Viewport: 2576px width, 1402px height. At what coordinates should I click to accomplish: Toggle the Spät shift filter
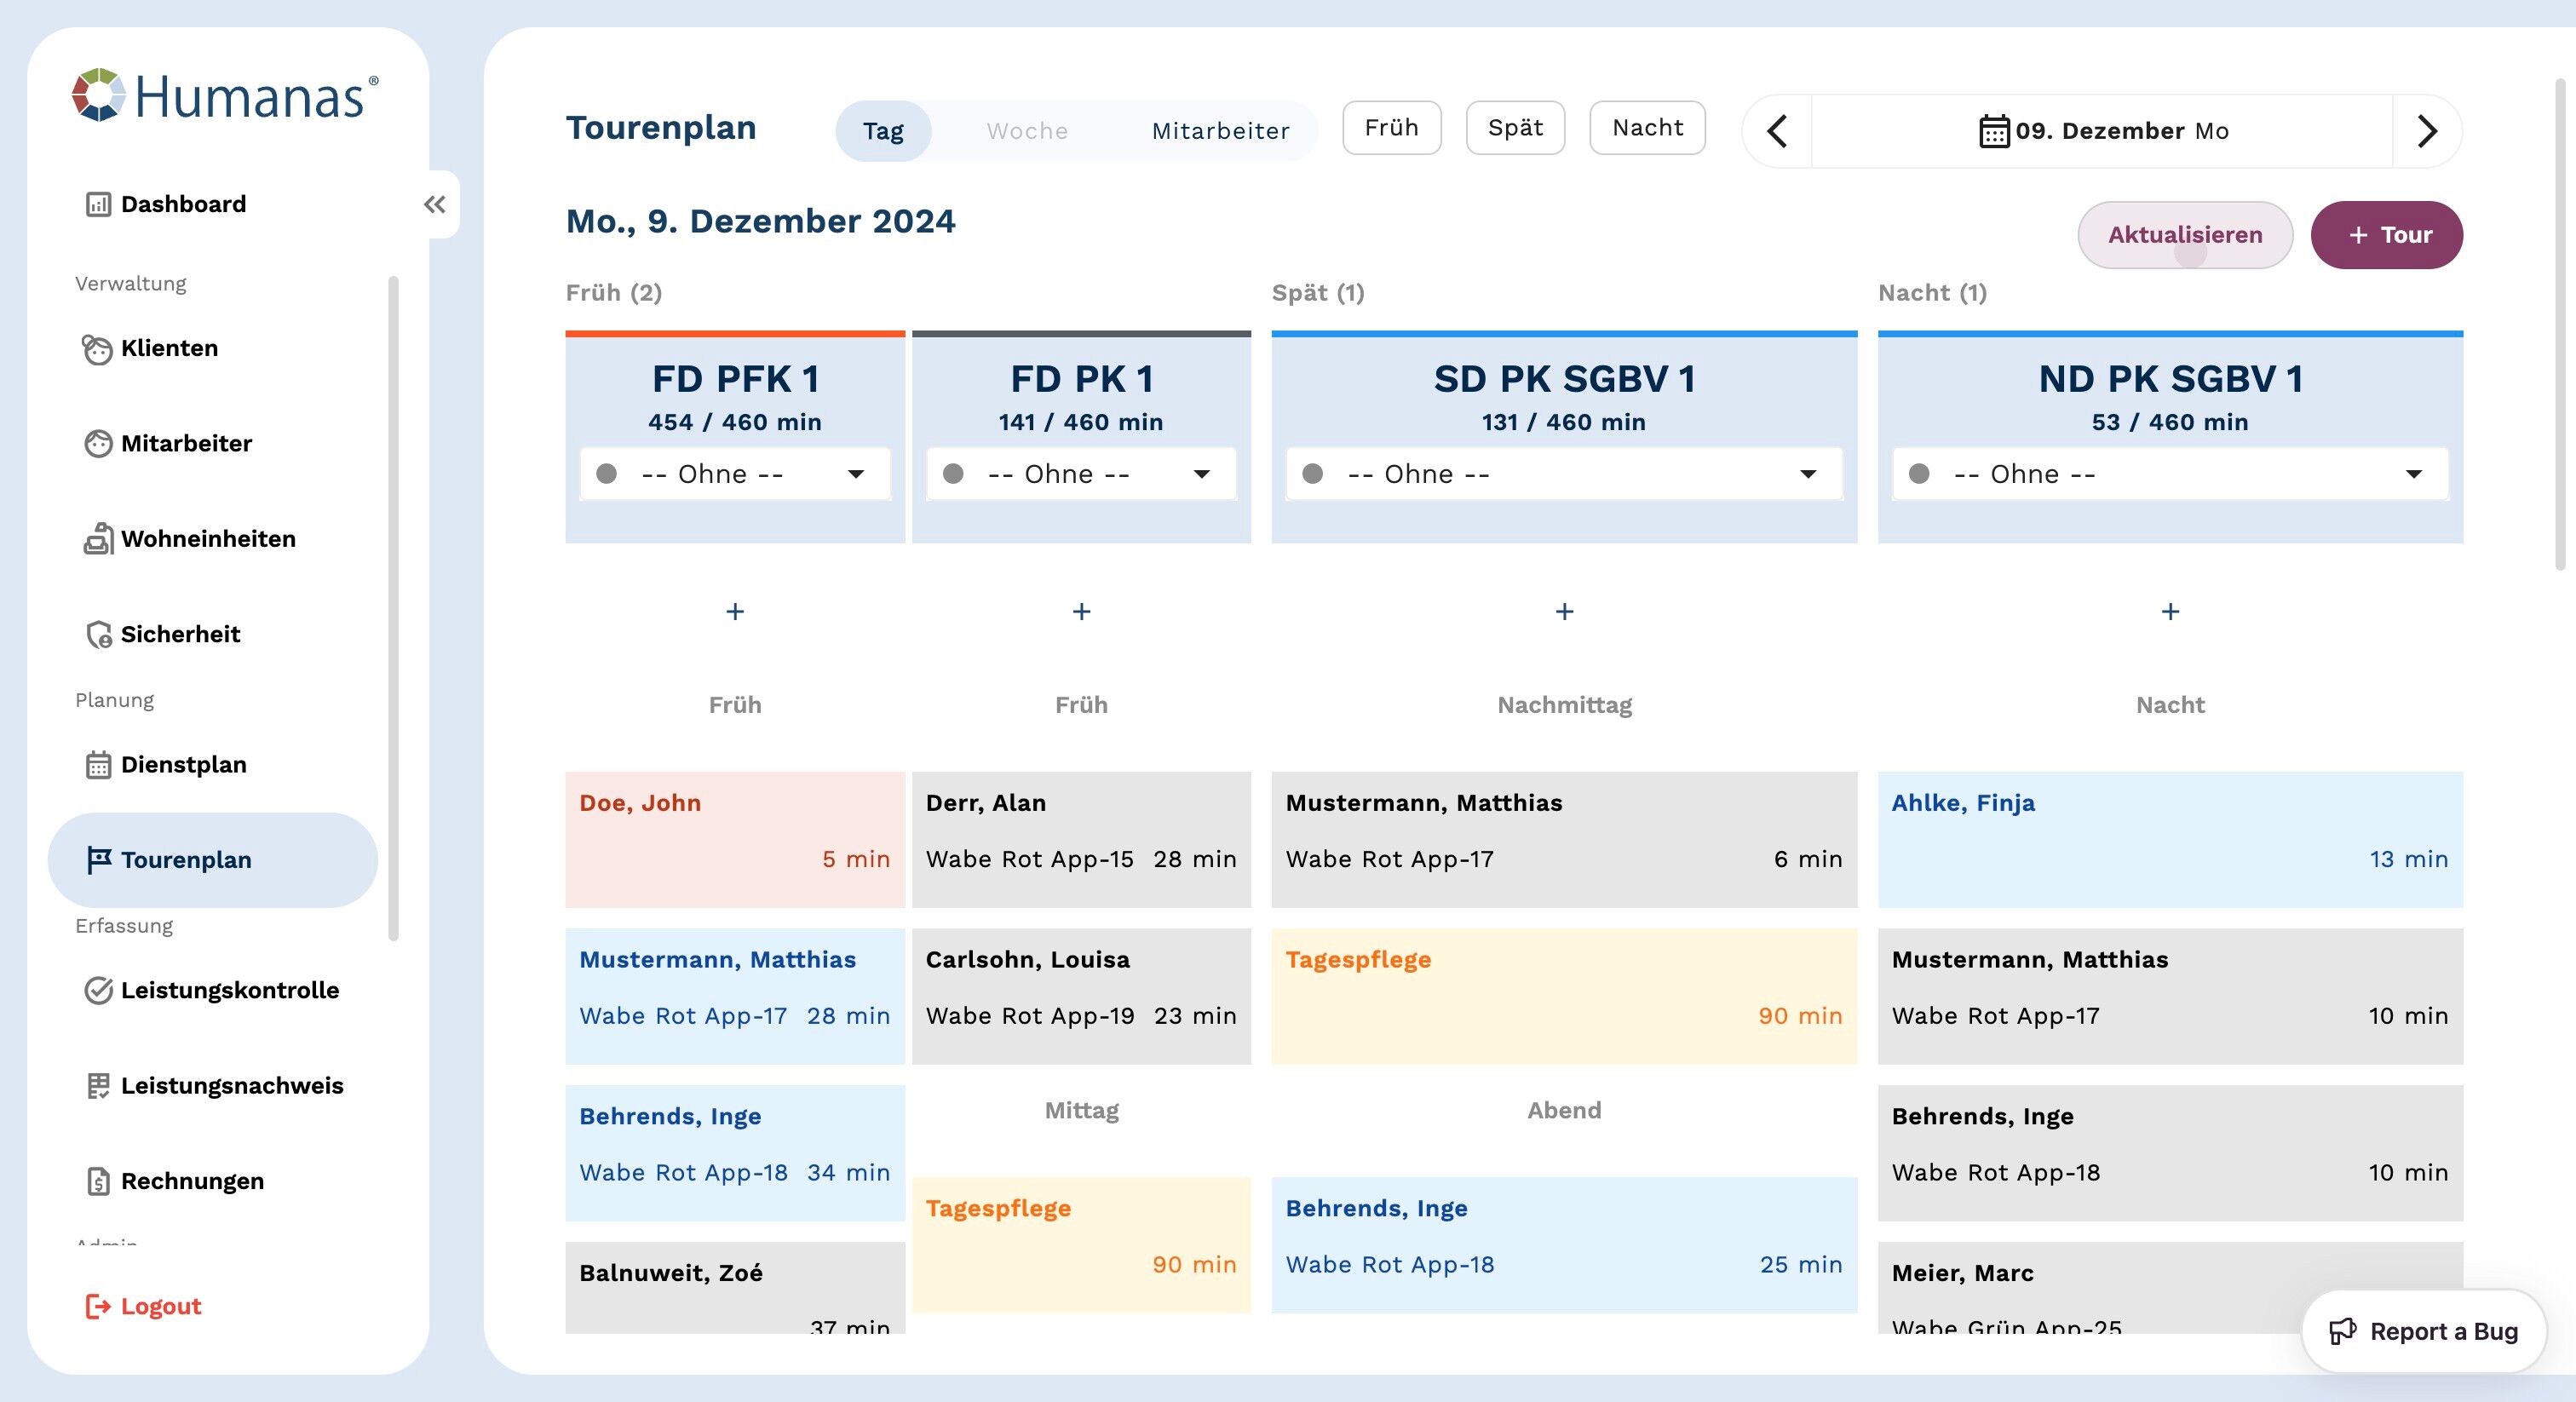coord(1514,128)
